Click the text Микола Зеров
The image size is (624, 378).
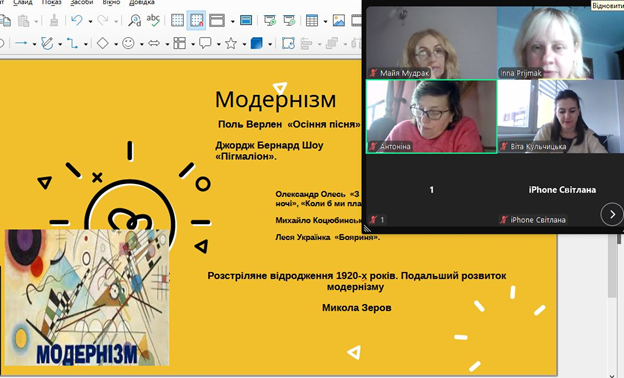click(357, 308)
